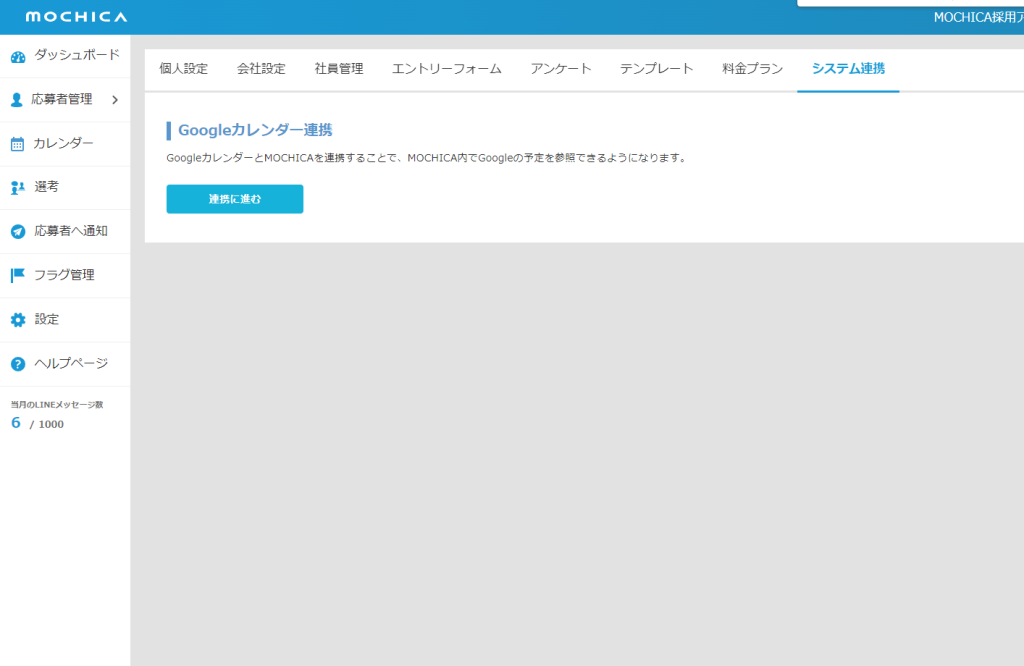Click the person icon beside 応募者管理
The image size is (1024, 666).
point(17,100)
